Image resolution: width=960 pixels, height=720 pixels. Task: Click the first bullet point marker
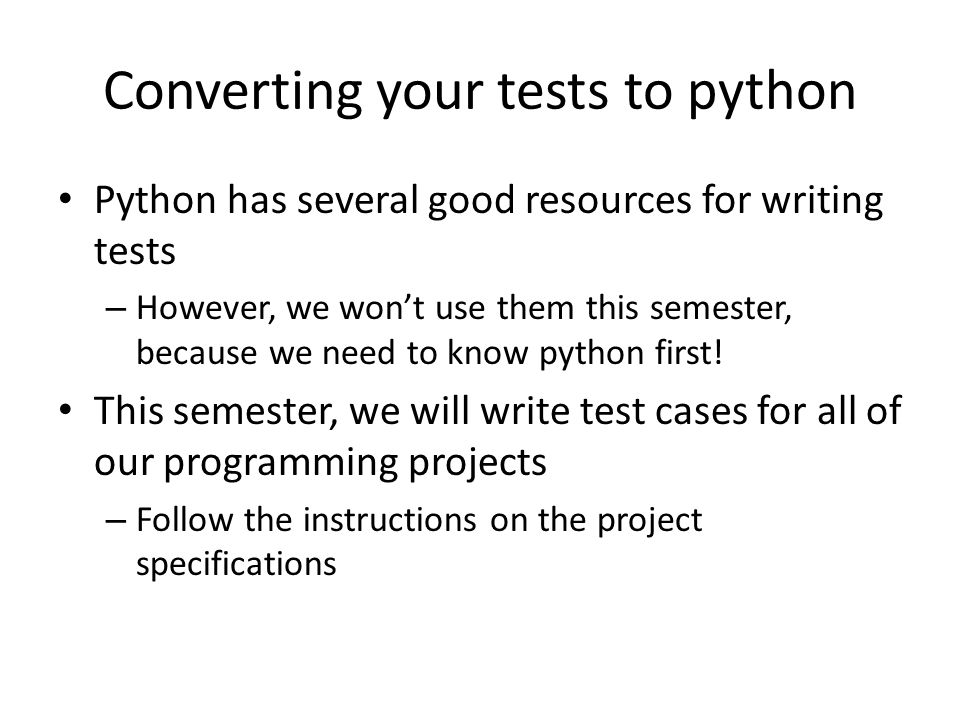point(66,199)
